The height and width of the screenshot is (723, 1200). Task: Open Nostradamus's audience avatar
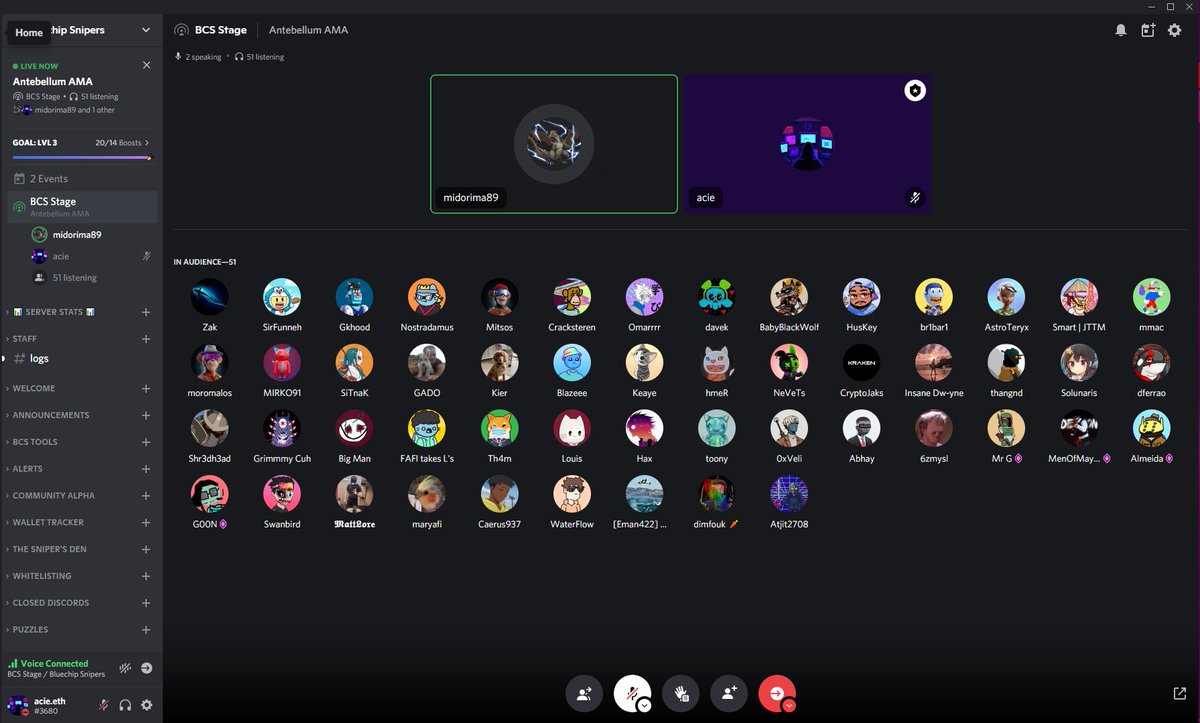point(426,297)
